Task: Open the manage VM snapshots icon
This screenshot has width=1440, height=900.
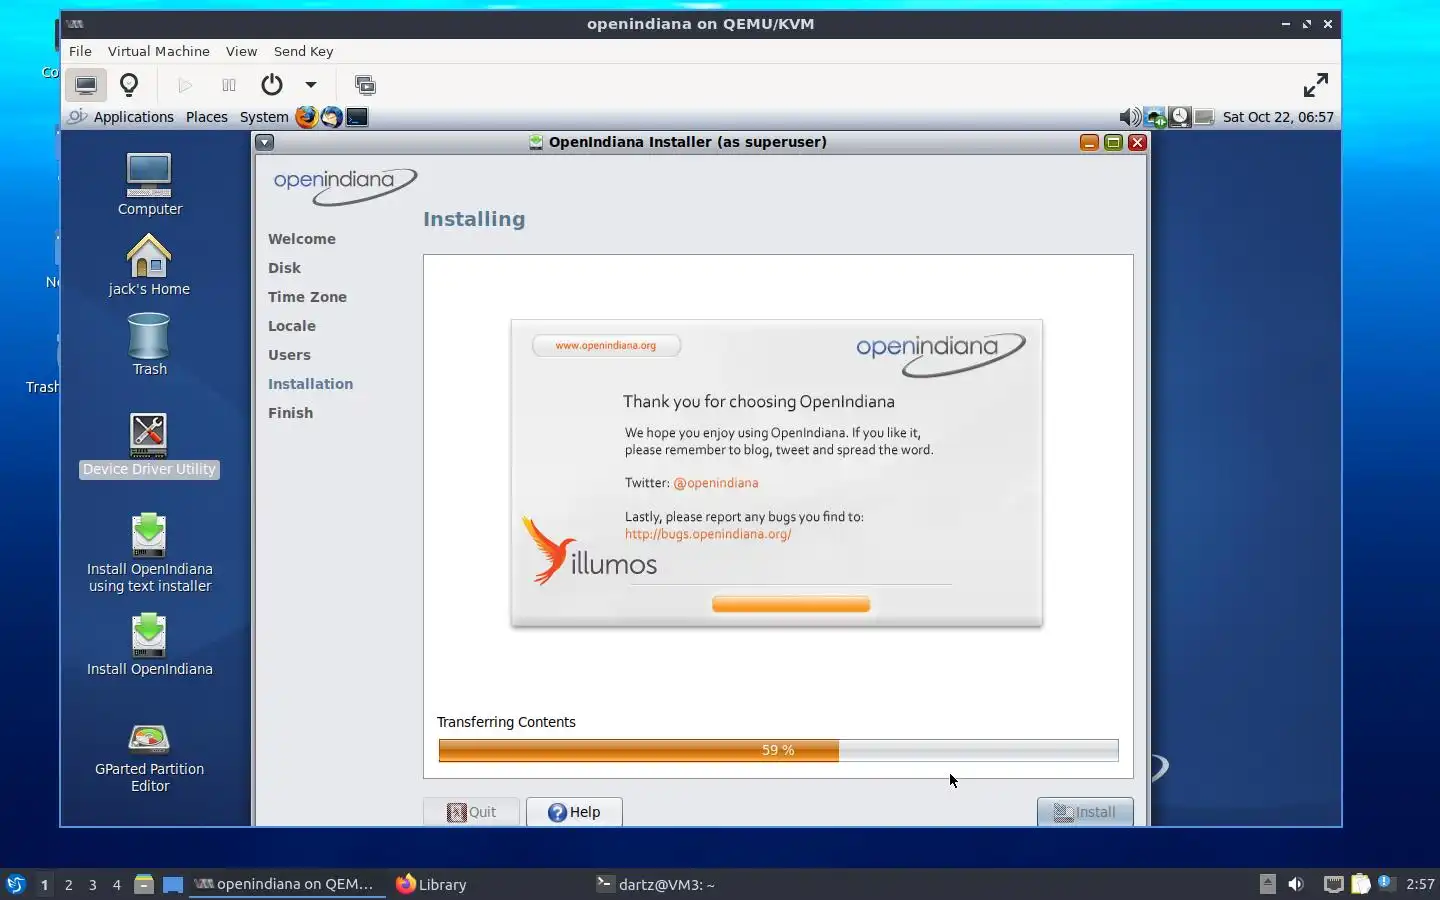Action: coord(365,85)
